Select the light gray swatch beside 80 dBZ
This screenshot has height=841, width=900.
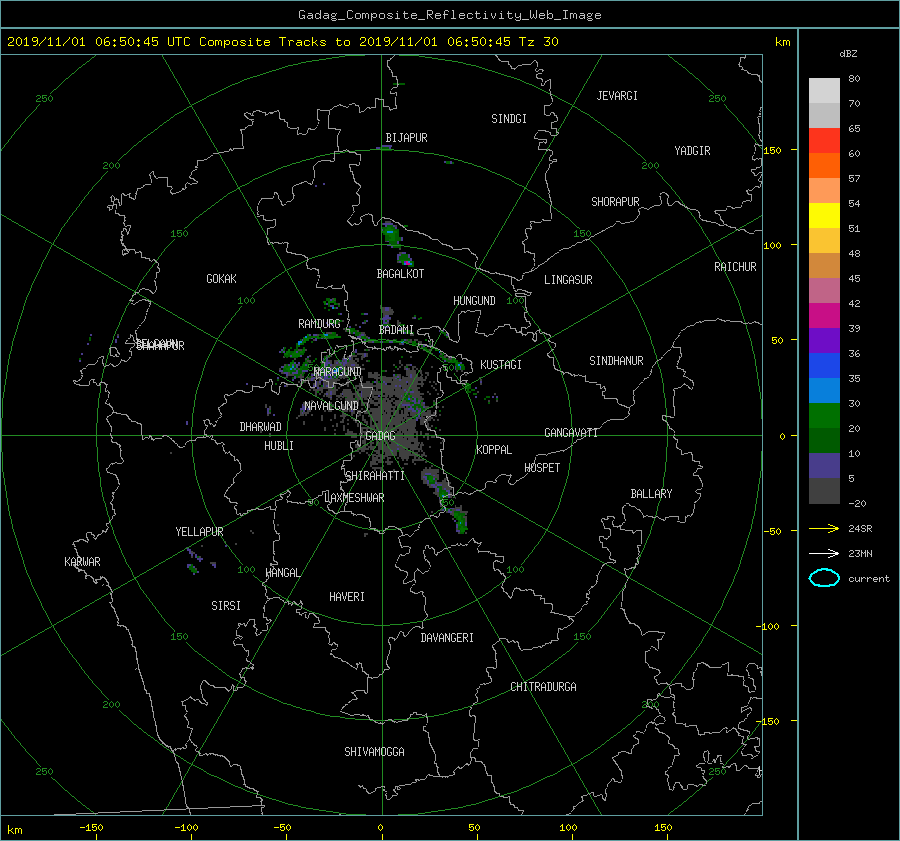click(x=824, y=91)
